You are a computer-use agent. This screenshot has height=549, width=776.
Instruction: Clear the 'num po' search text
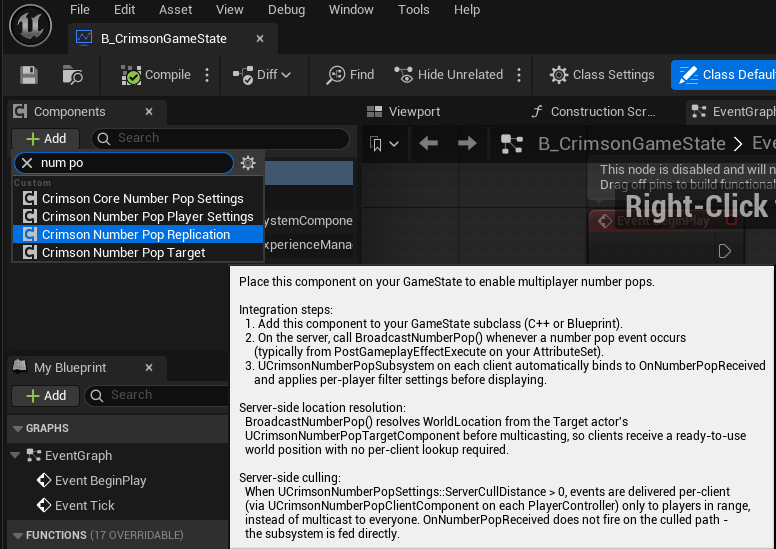(27, 163)
